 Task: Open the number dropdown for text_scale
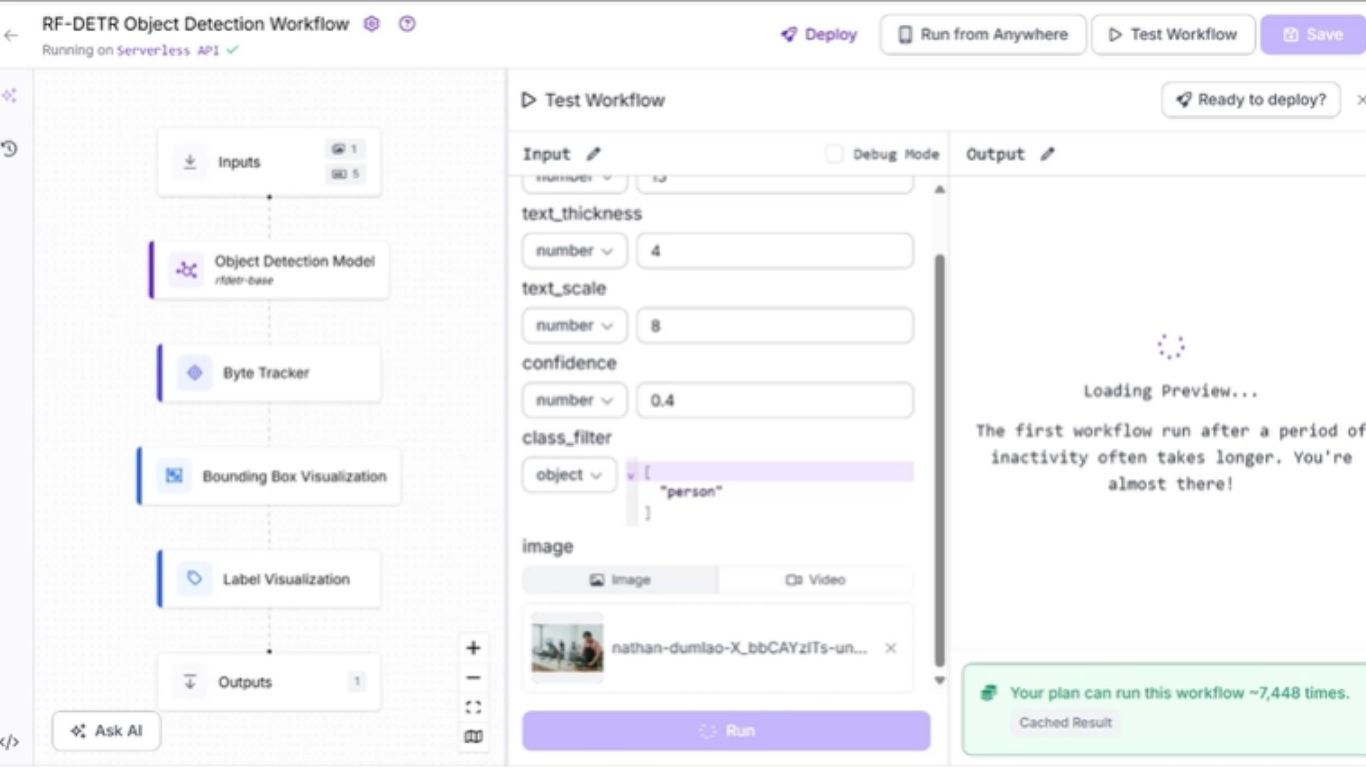click(x=574, y=324)
